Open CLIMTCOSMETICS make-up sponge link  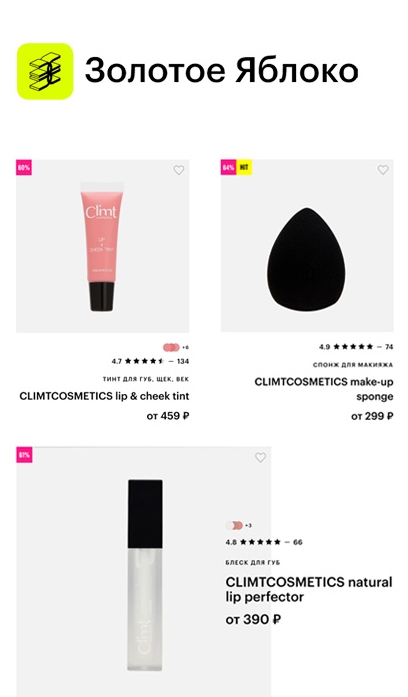point(324,389)
